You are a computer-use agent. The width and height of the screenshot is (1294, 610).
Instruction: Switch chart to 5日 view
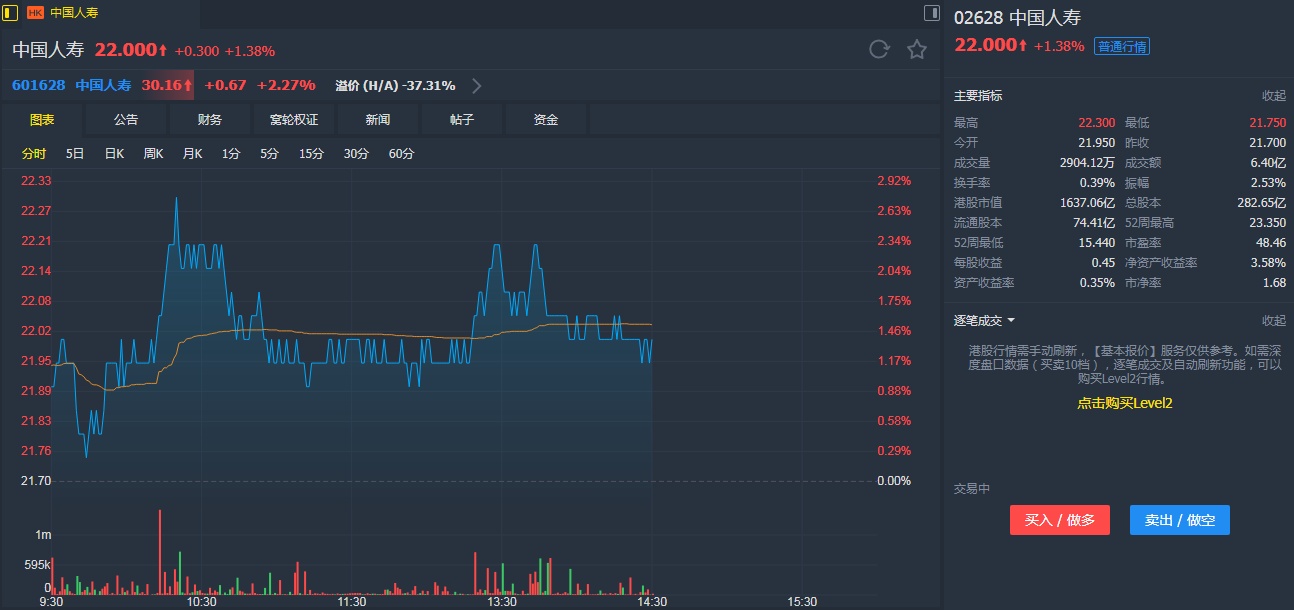click(75, 154)
